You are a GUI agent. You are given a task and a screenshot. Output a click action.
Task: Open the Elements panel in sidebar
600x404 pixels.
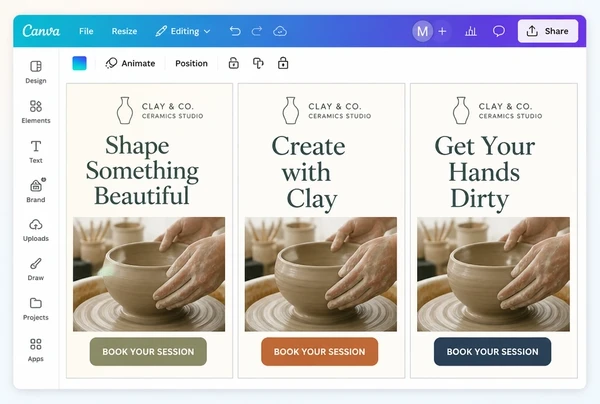coord(36,112)
